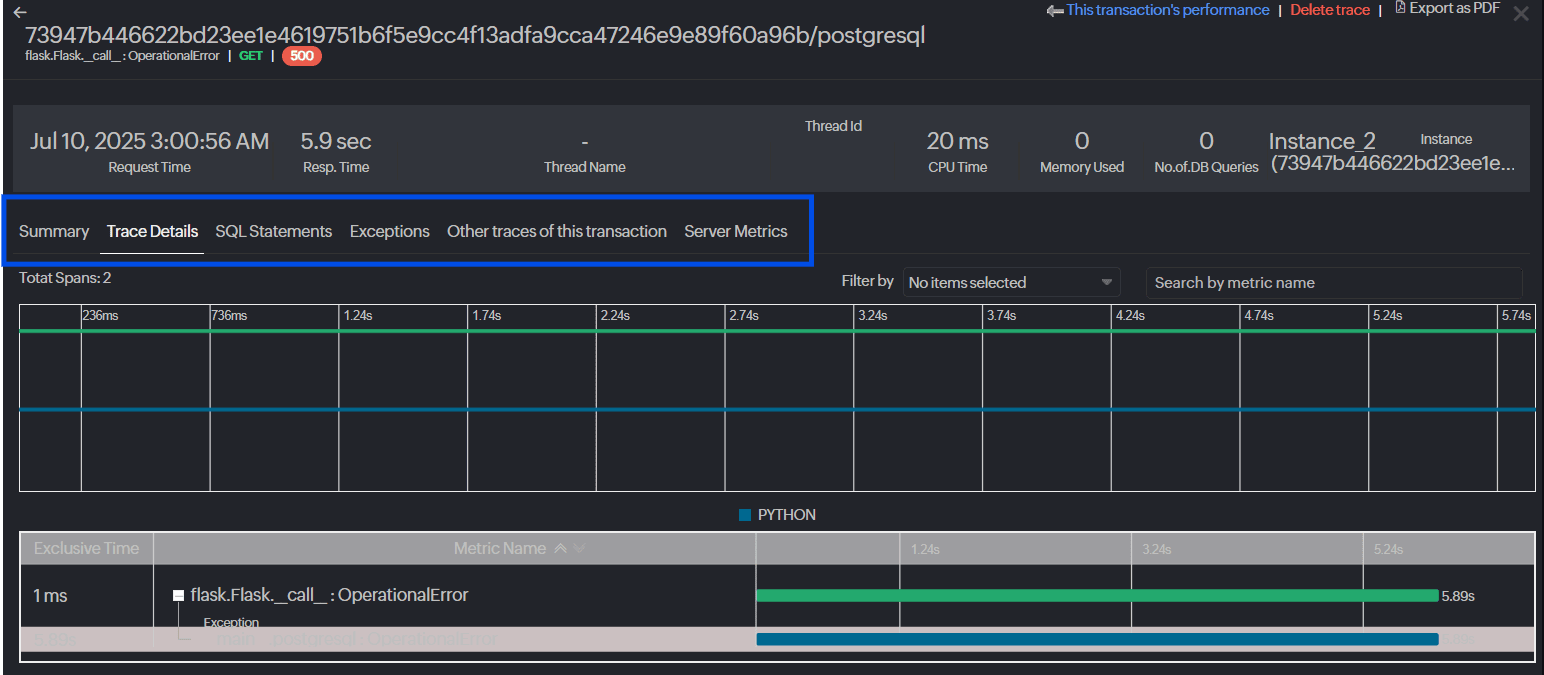Image resolution: width=1544 pixels, height=675 pixels.
Task: Click the blue span bar in second row
Action: coord(1096,639)
